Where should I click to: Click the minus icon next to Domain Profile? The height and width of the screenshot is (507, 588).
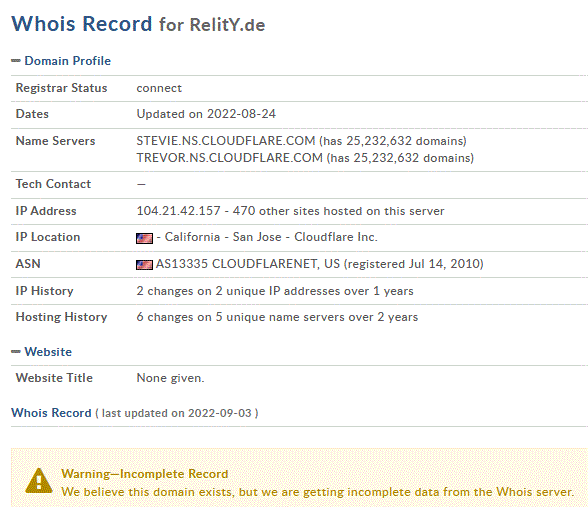(x=16, y=61)
